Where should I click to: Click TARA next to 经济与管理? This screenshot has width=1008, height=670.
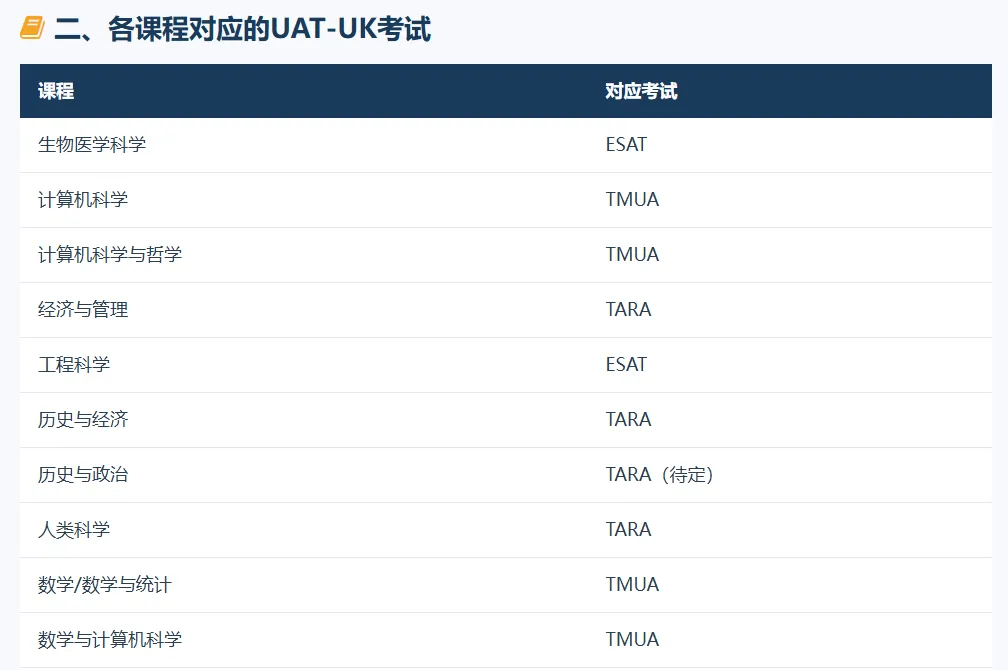(x=628, y=310)
